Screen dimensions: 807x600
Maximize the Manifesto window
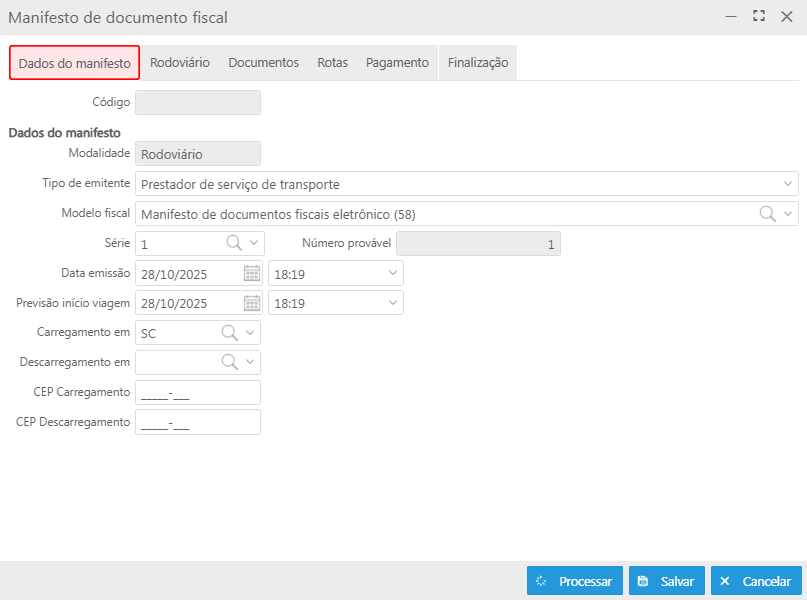[x=758, y=17]
